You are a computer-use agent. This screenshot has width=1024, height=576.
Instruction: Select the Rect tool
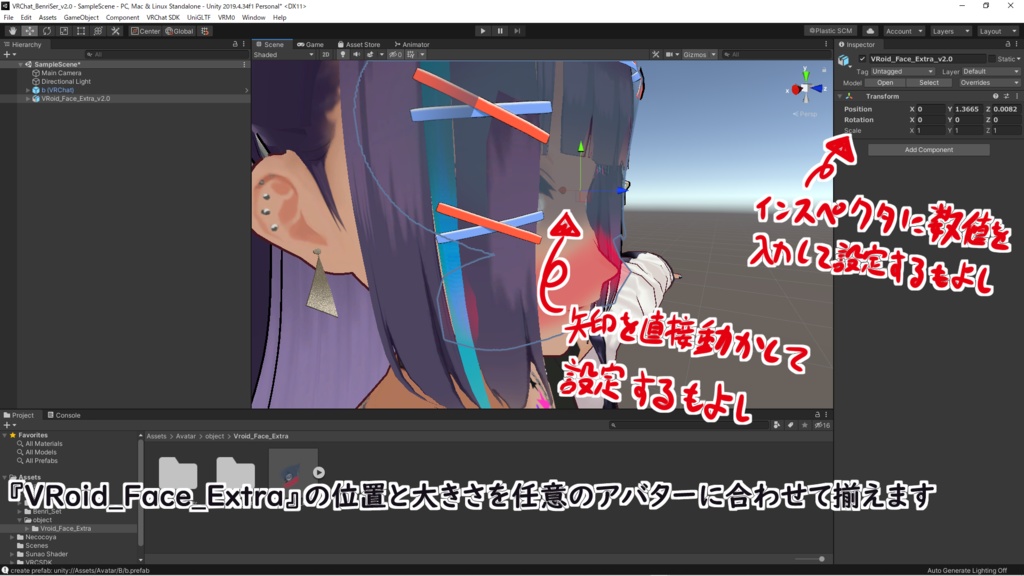click(x=81, y=31)
